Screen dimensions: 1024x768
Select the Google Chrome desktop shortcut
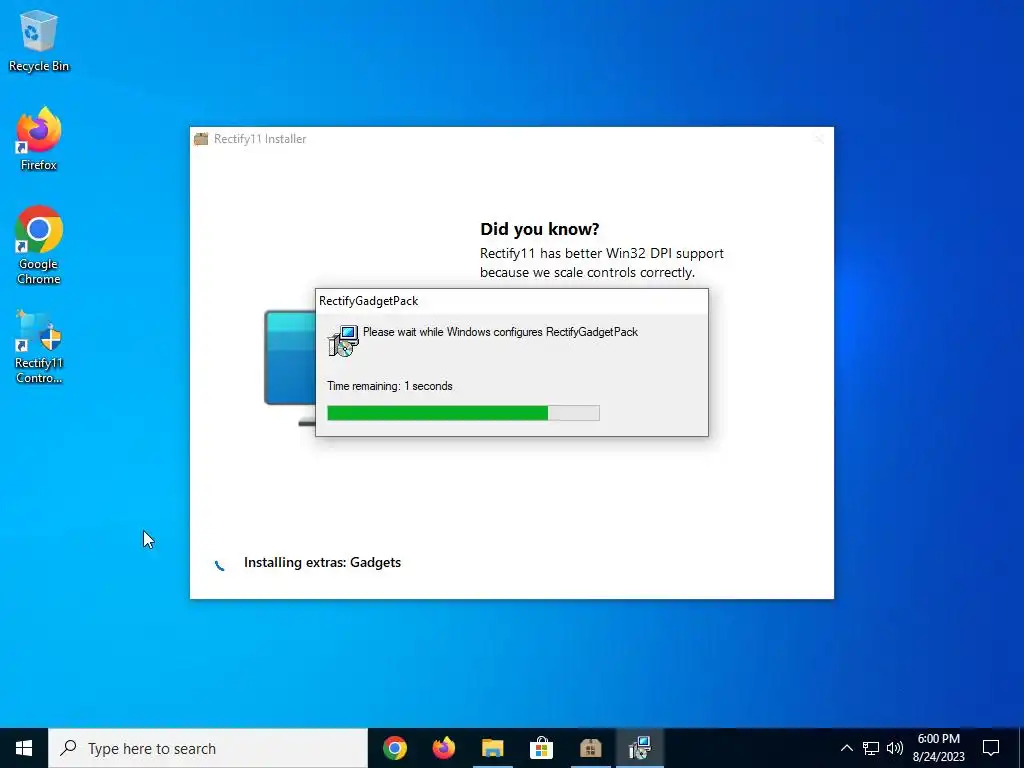point(39,245)
